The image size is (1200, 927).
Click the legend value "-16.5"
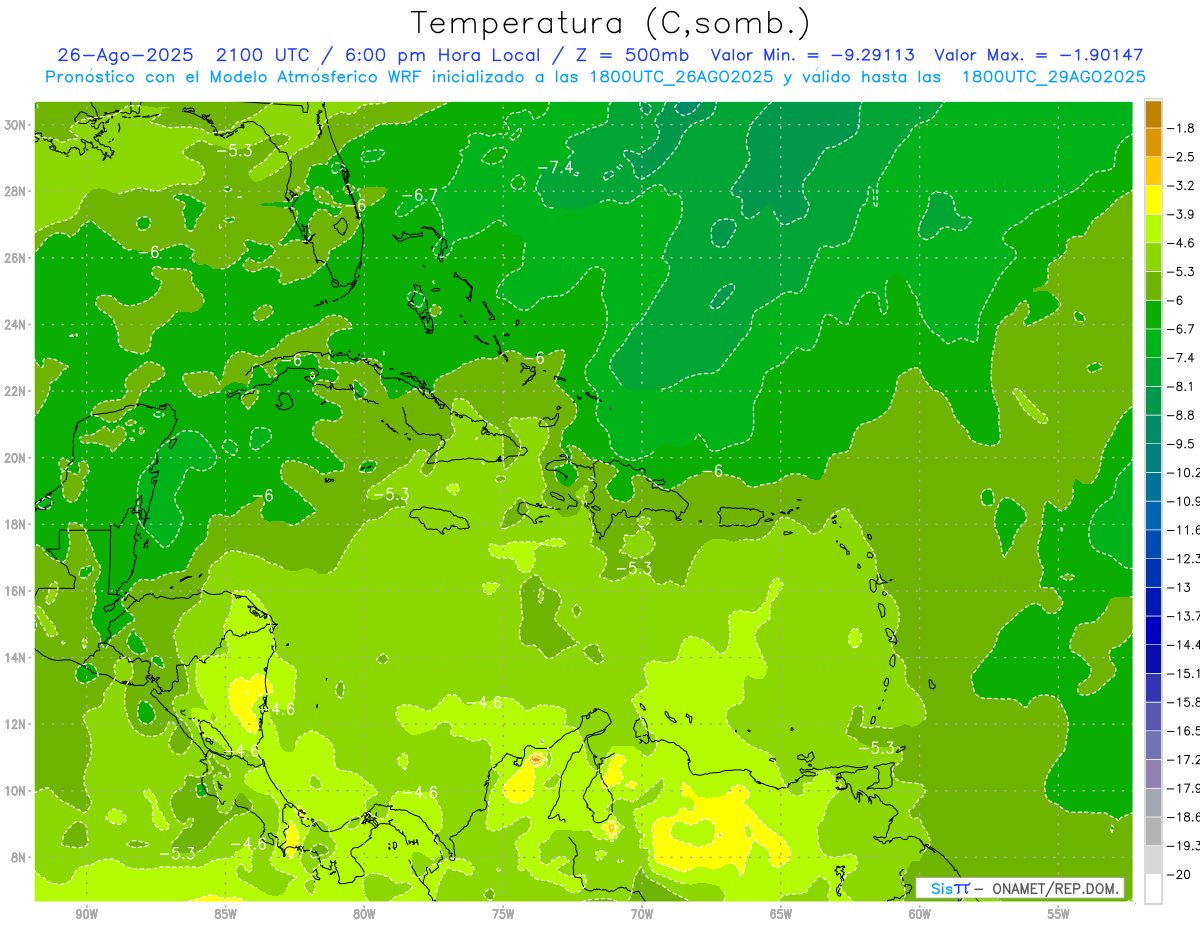click(1185, 730)
